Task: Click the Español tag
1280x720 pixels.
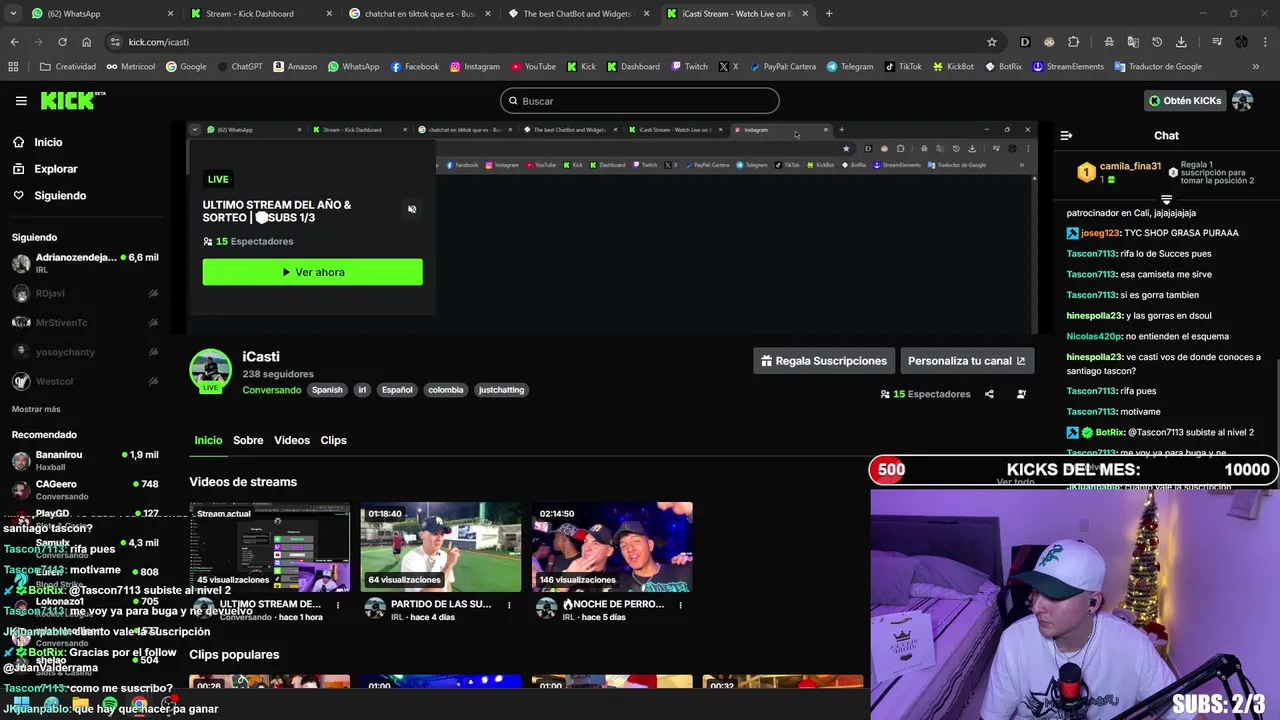Action: click(397, 390)
